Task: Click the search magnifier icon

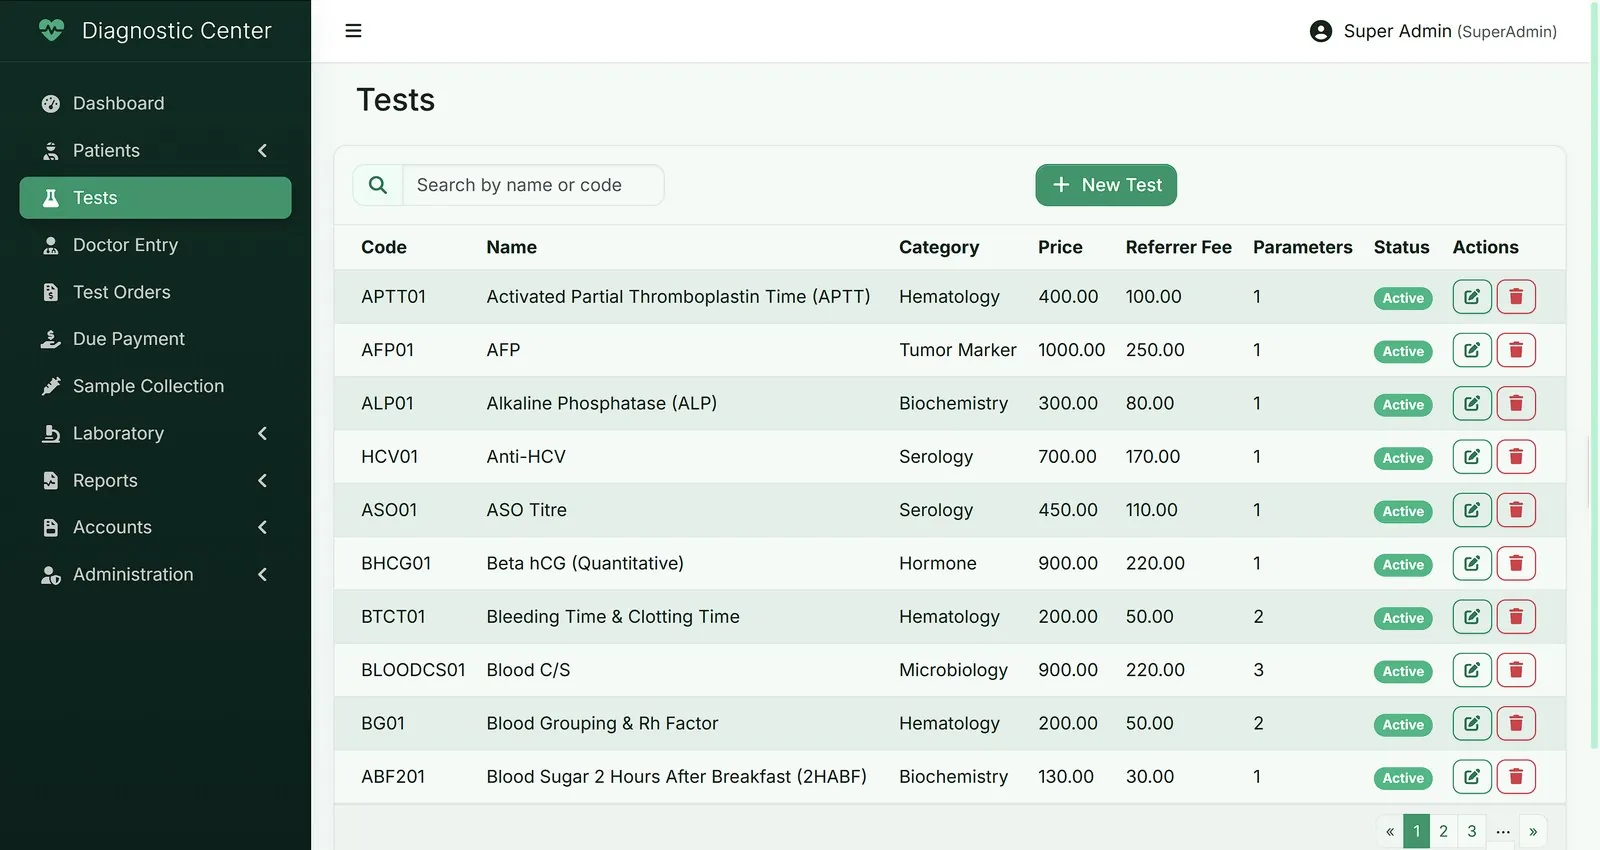Action: click(x=378, y=185)
